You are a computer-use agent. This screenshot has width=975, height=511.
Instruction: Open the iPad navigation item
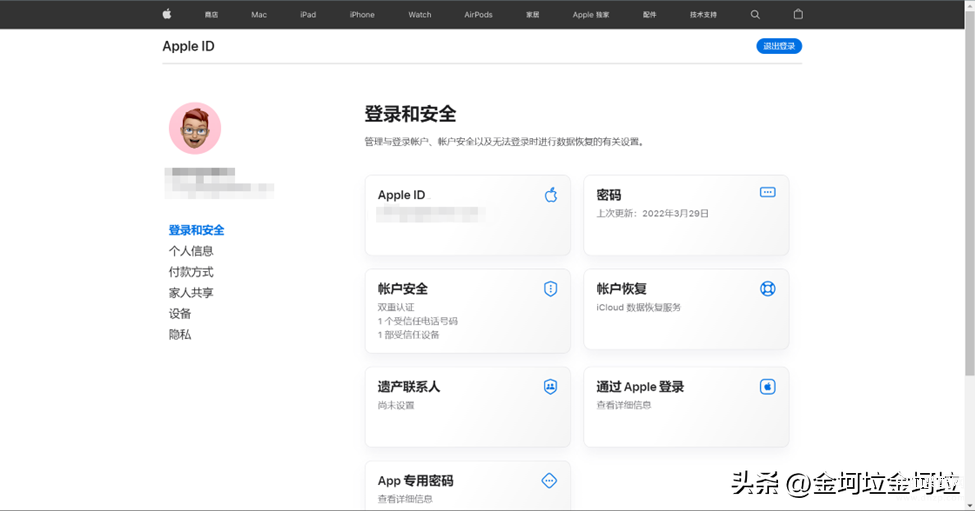tap(308, 15)
